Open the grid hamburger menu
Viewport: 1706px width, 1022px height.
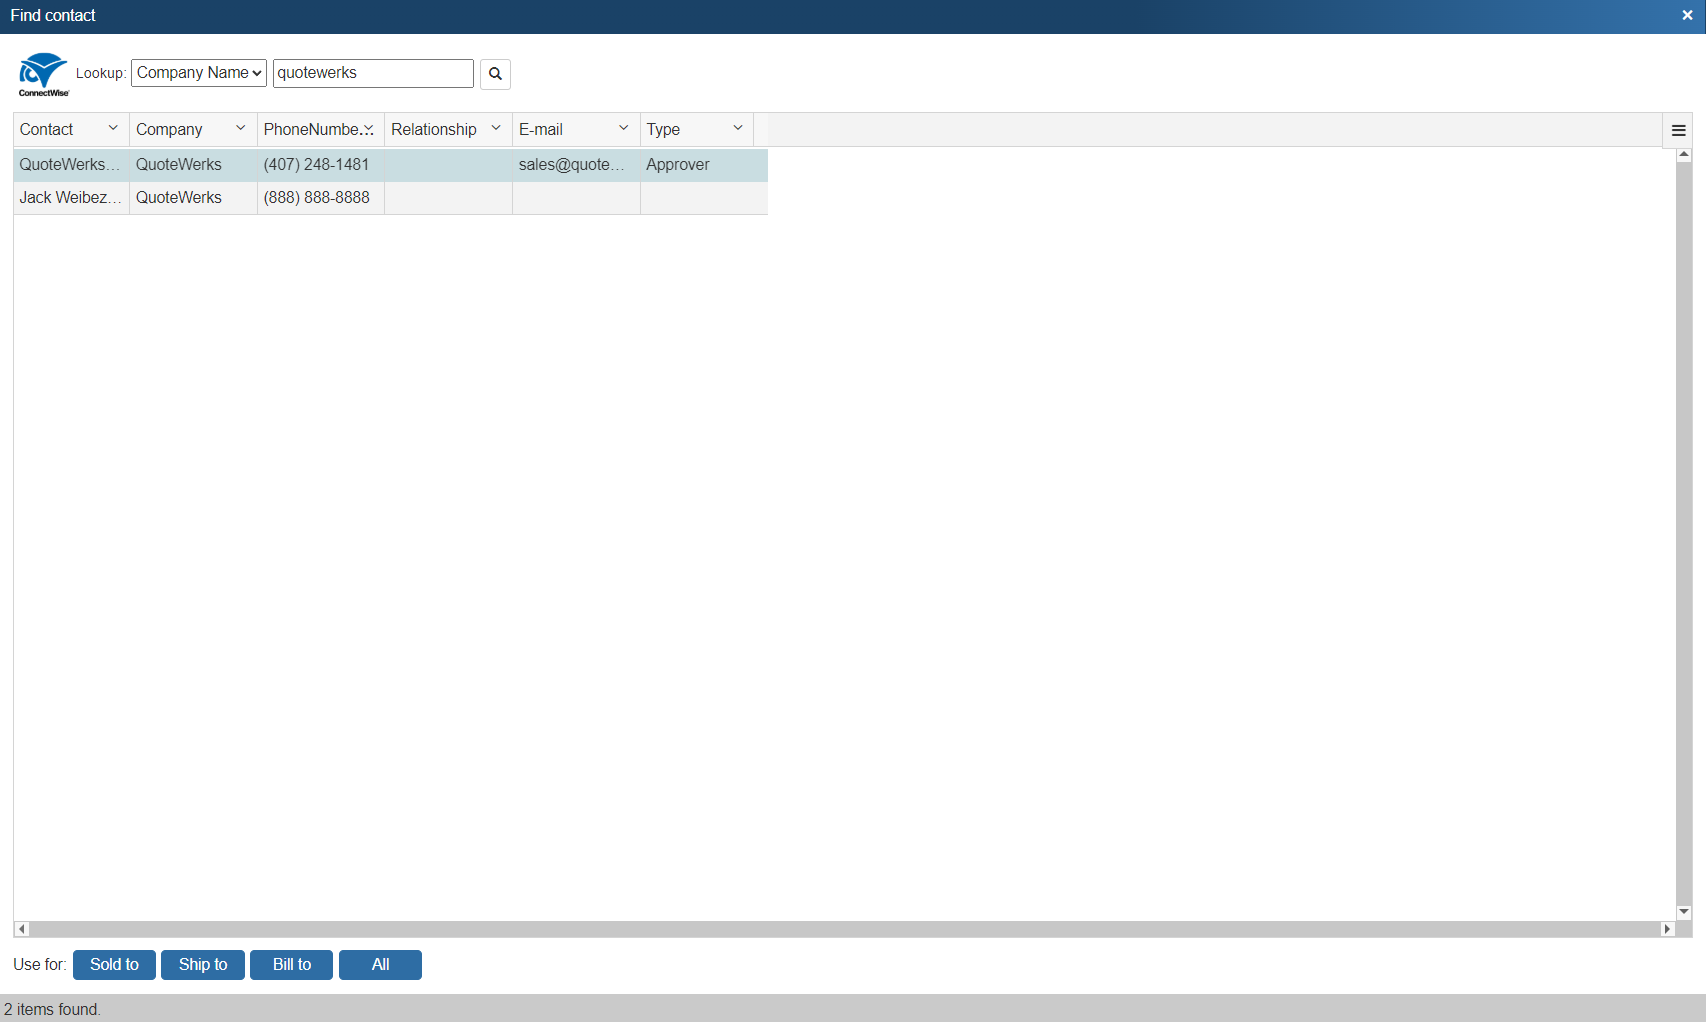tap(1679, 130)
